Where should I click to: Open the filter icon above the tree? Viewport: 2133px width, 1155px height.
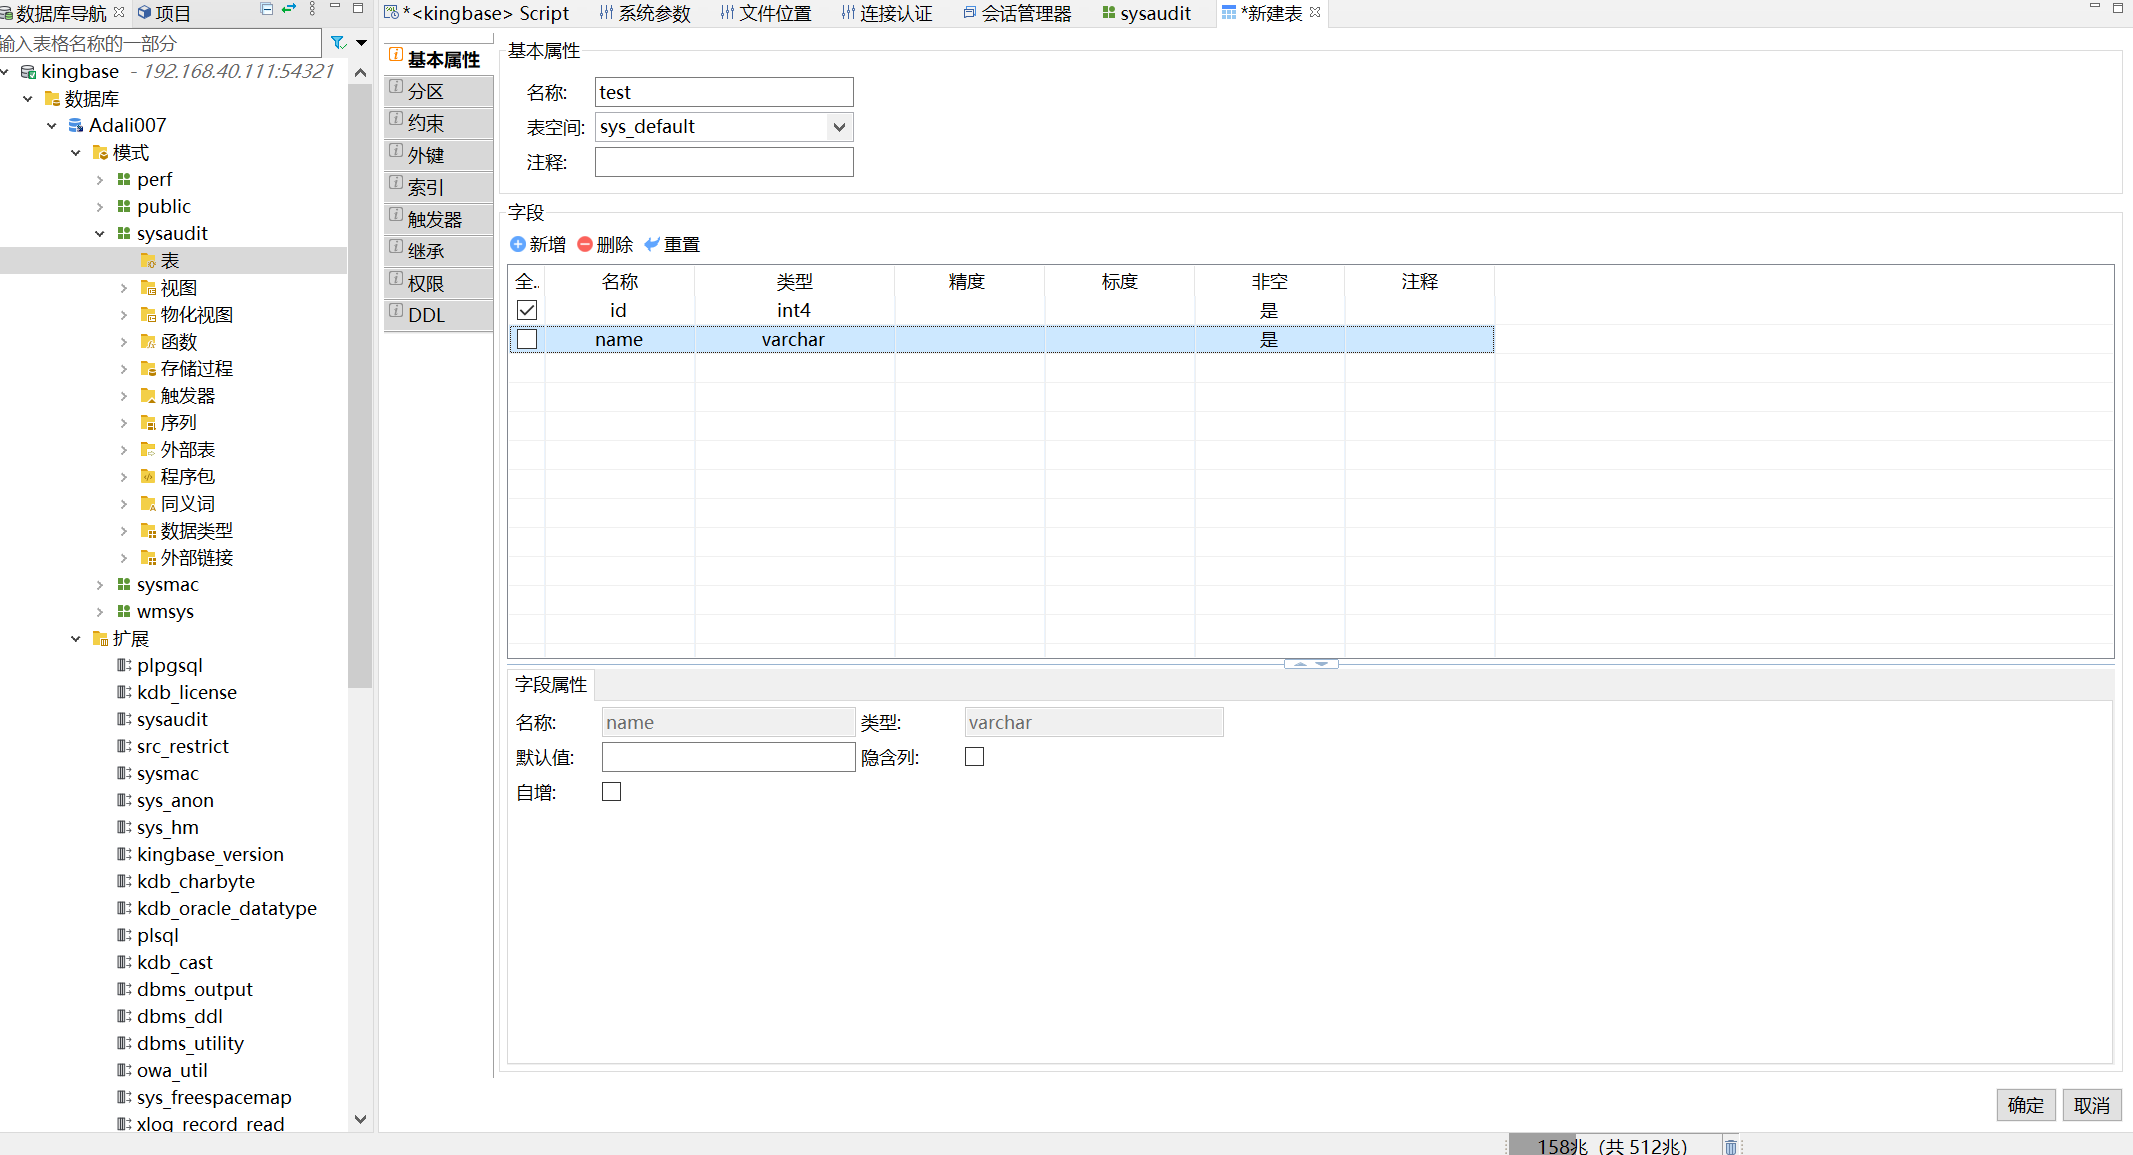click(336, 42)
